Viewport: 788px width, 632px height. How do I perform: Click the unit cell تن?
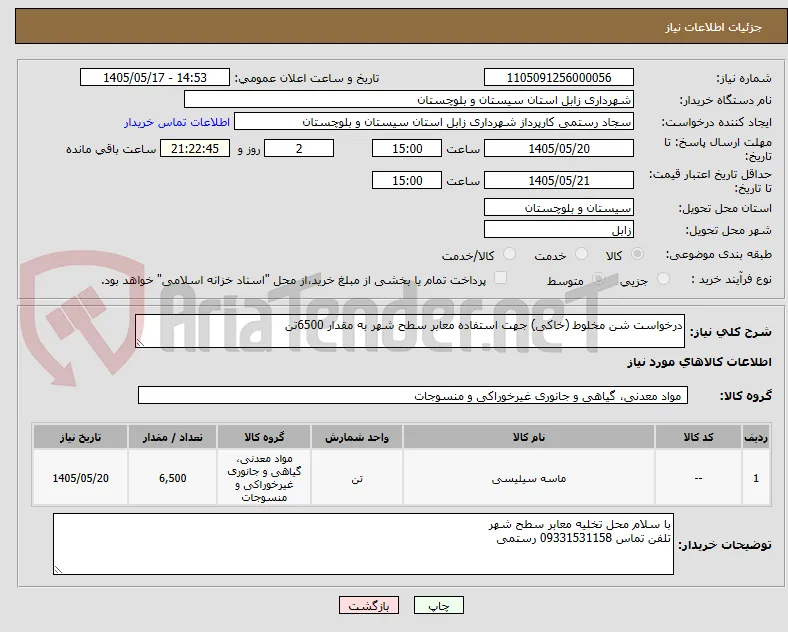357,478
